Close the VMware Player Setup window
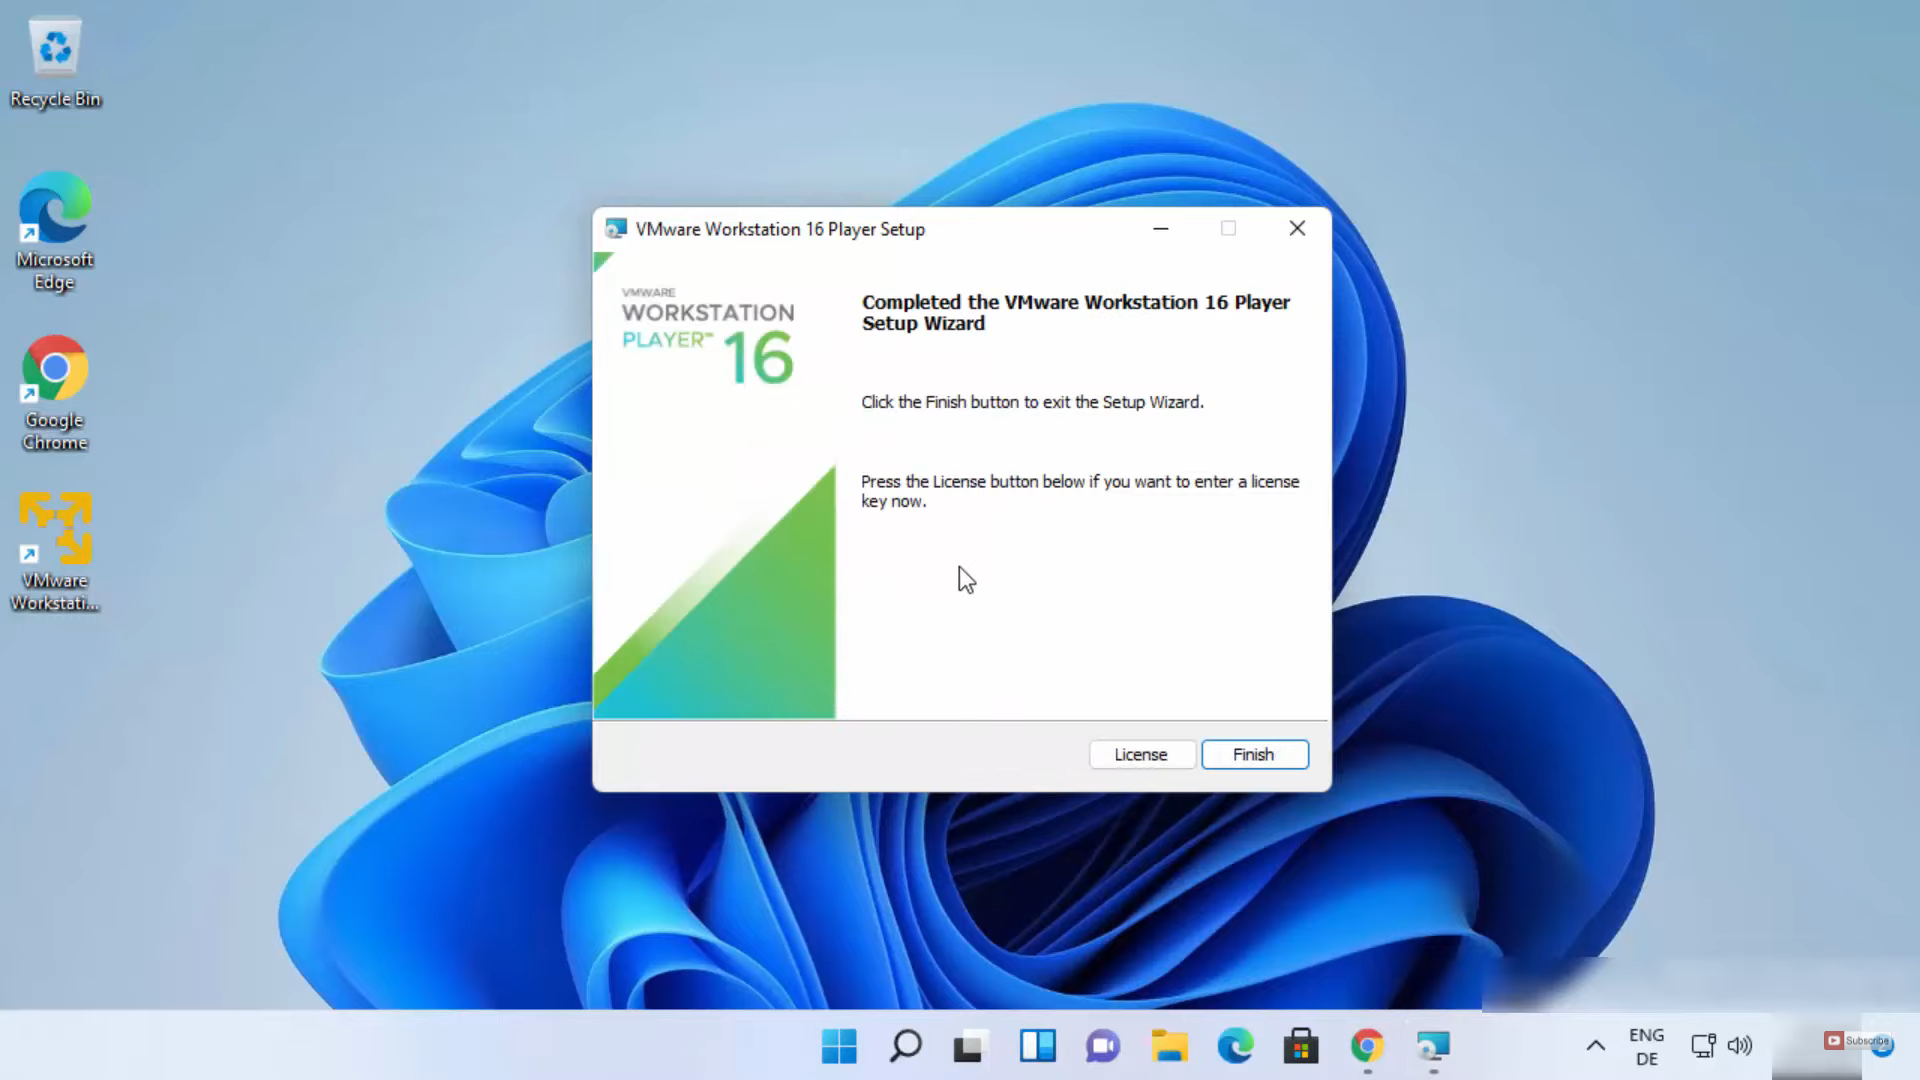This screenshot has height=1080, width=1920. coord(1297,229)
